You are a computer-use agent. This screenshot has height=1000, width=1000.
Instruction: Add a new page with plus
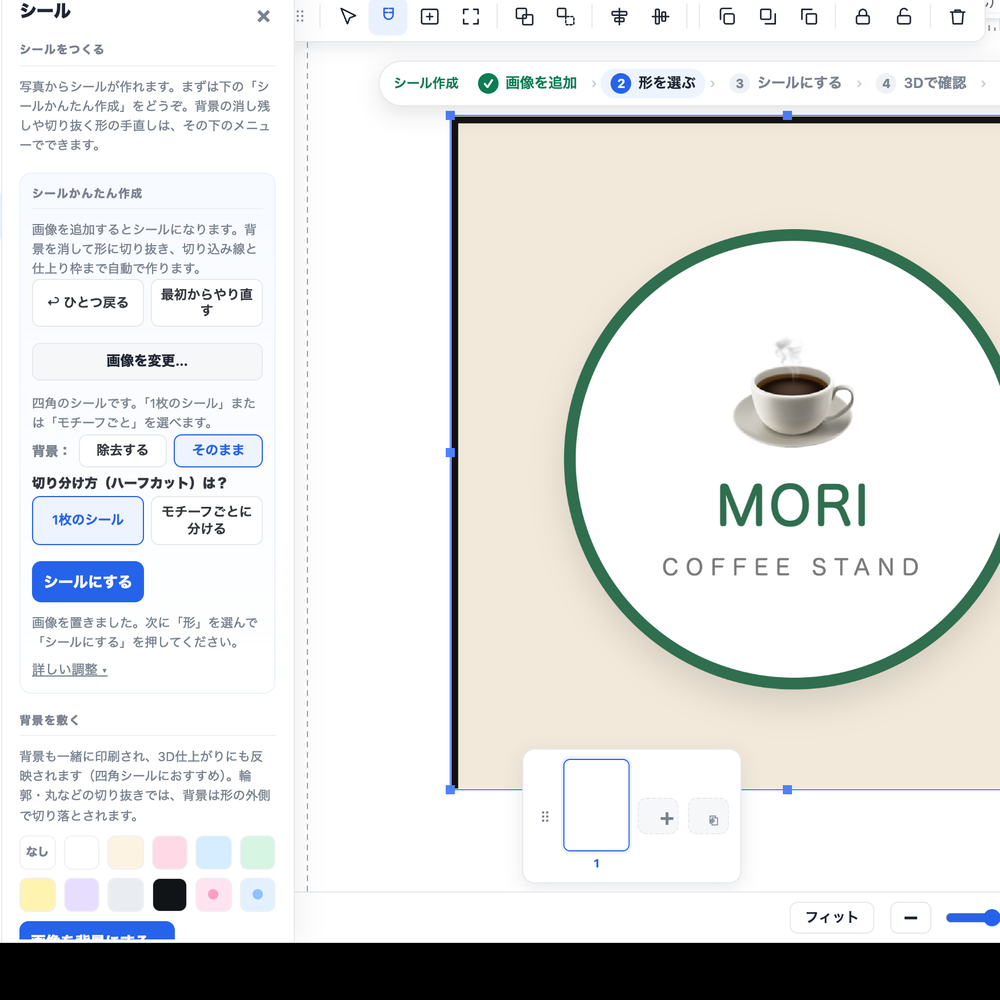point(658,816)
